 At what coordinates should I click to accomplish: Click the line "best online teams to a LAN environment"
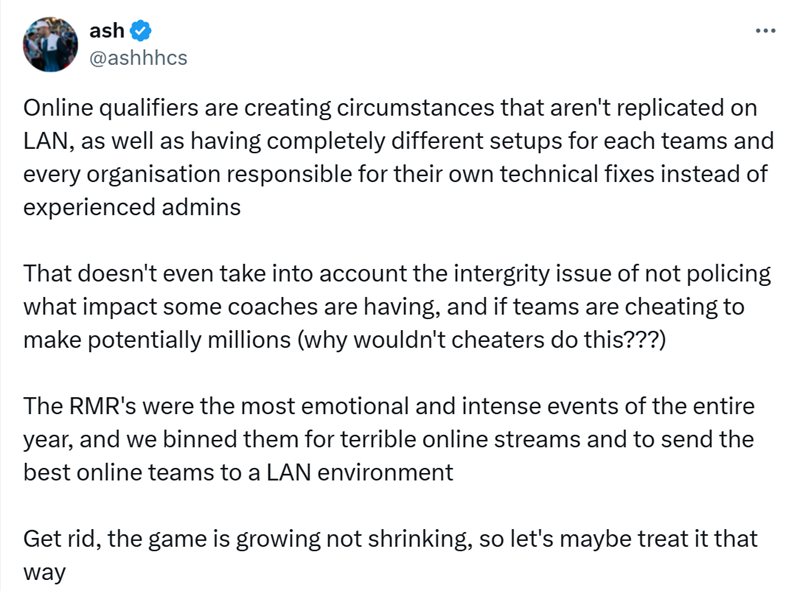click(x=238, y=473)
